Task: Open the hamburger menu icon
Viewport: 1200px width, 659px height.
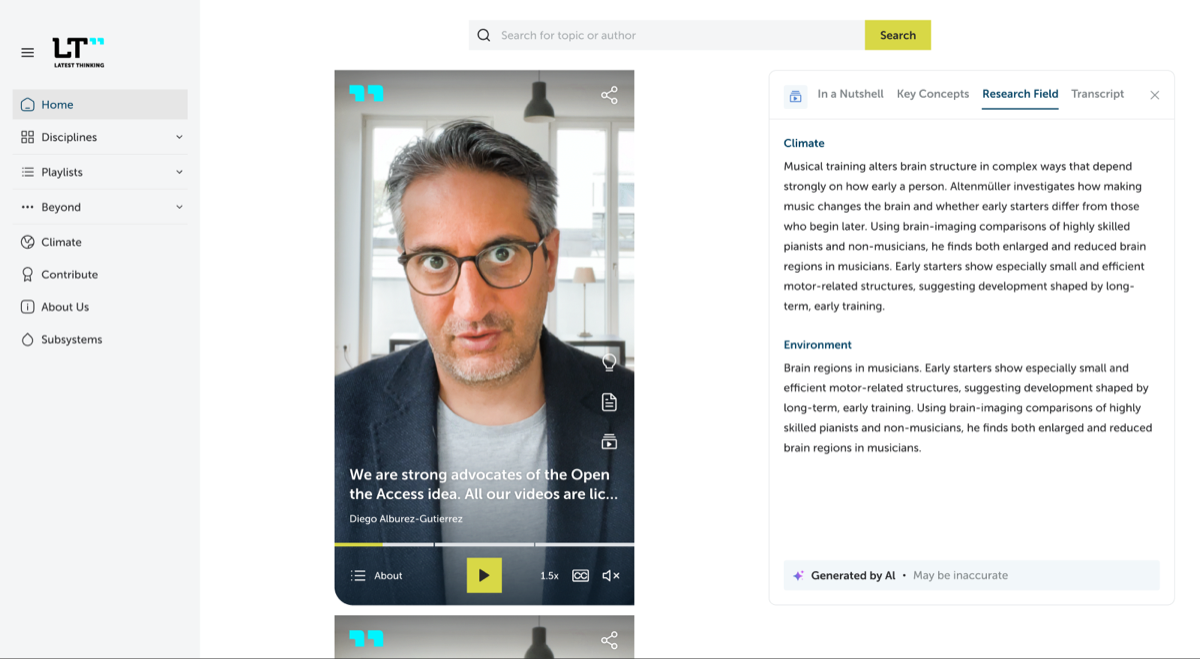Action: [27, 52]
